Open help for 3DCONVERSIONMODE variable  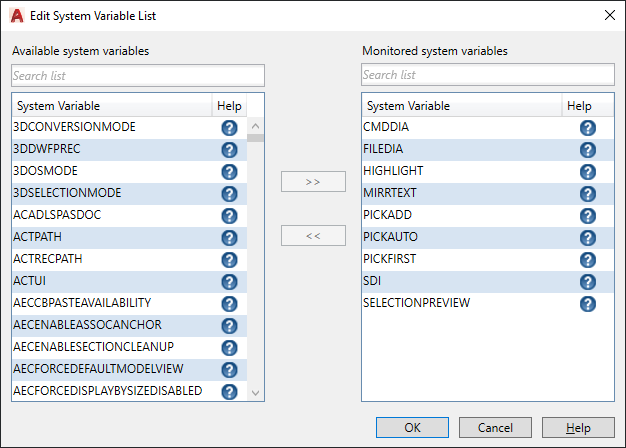point(229,128)
